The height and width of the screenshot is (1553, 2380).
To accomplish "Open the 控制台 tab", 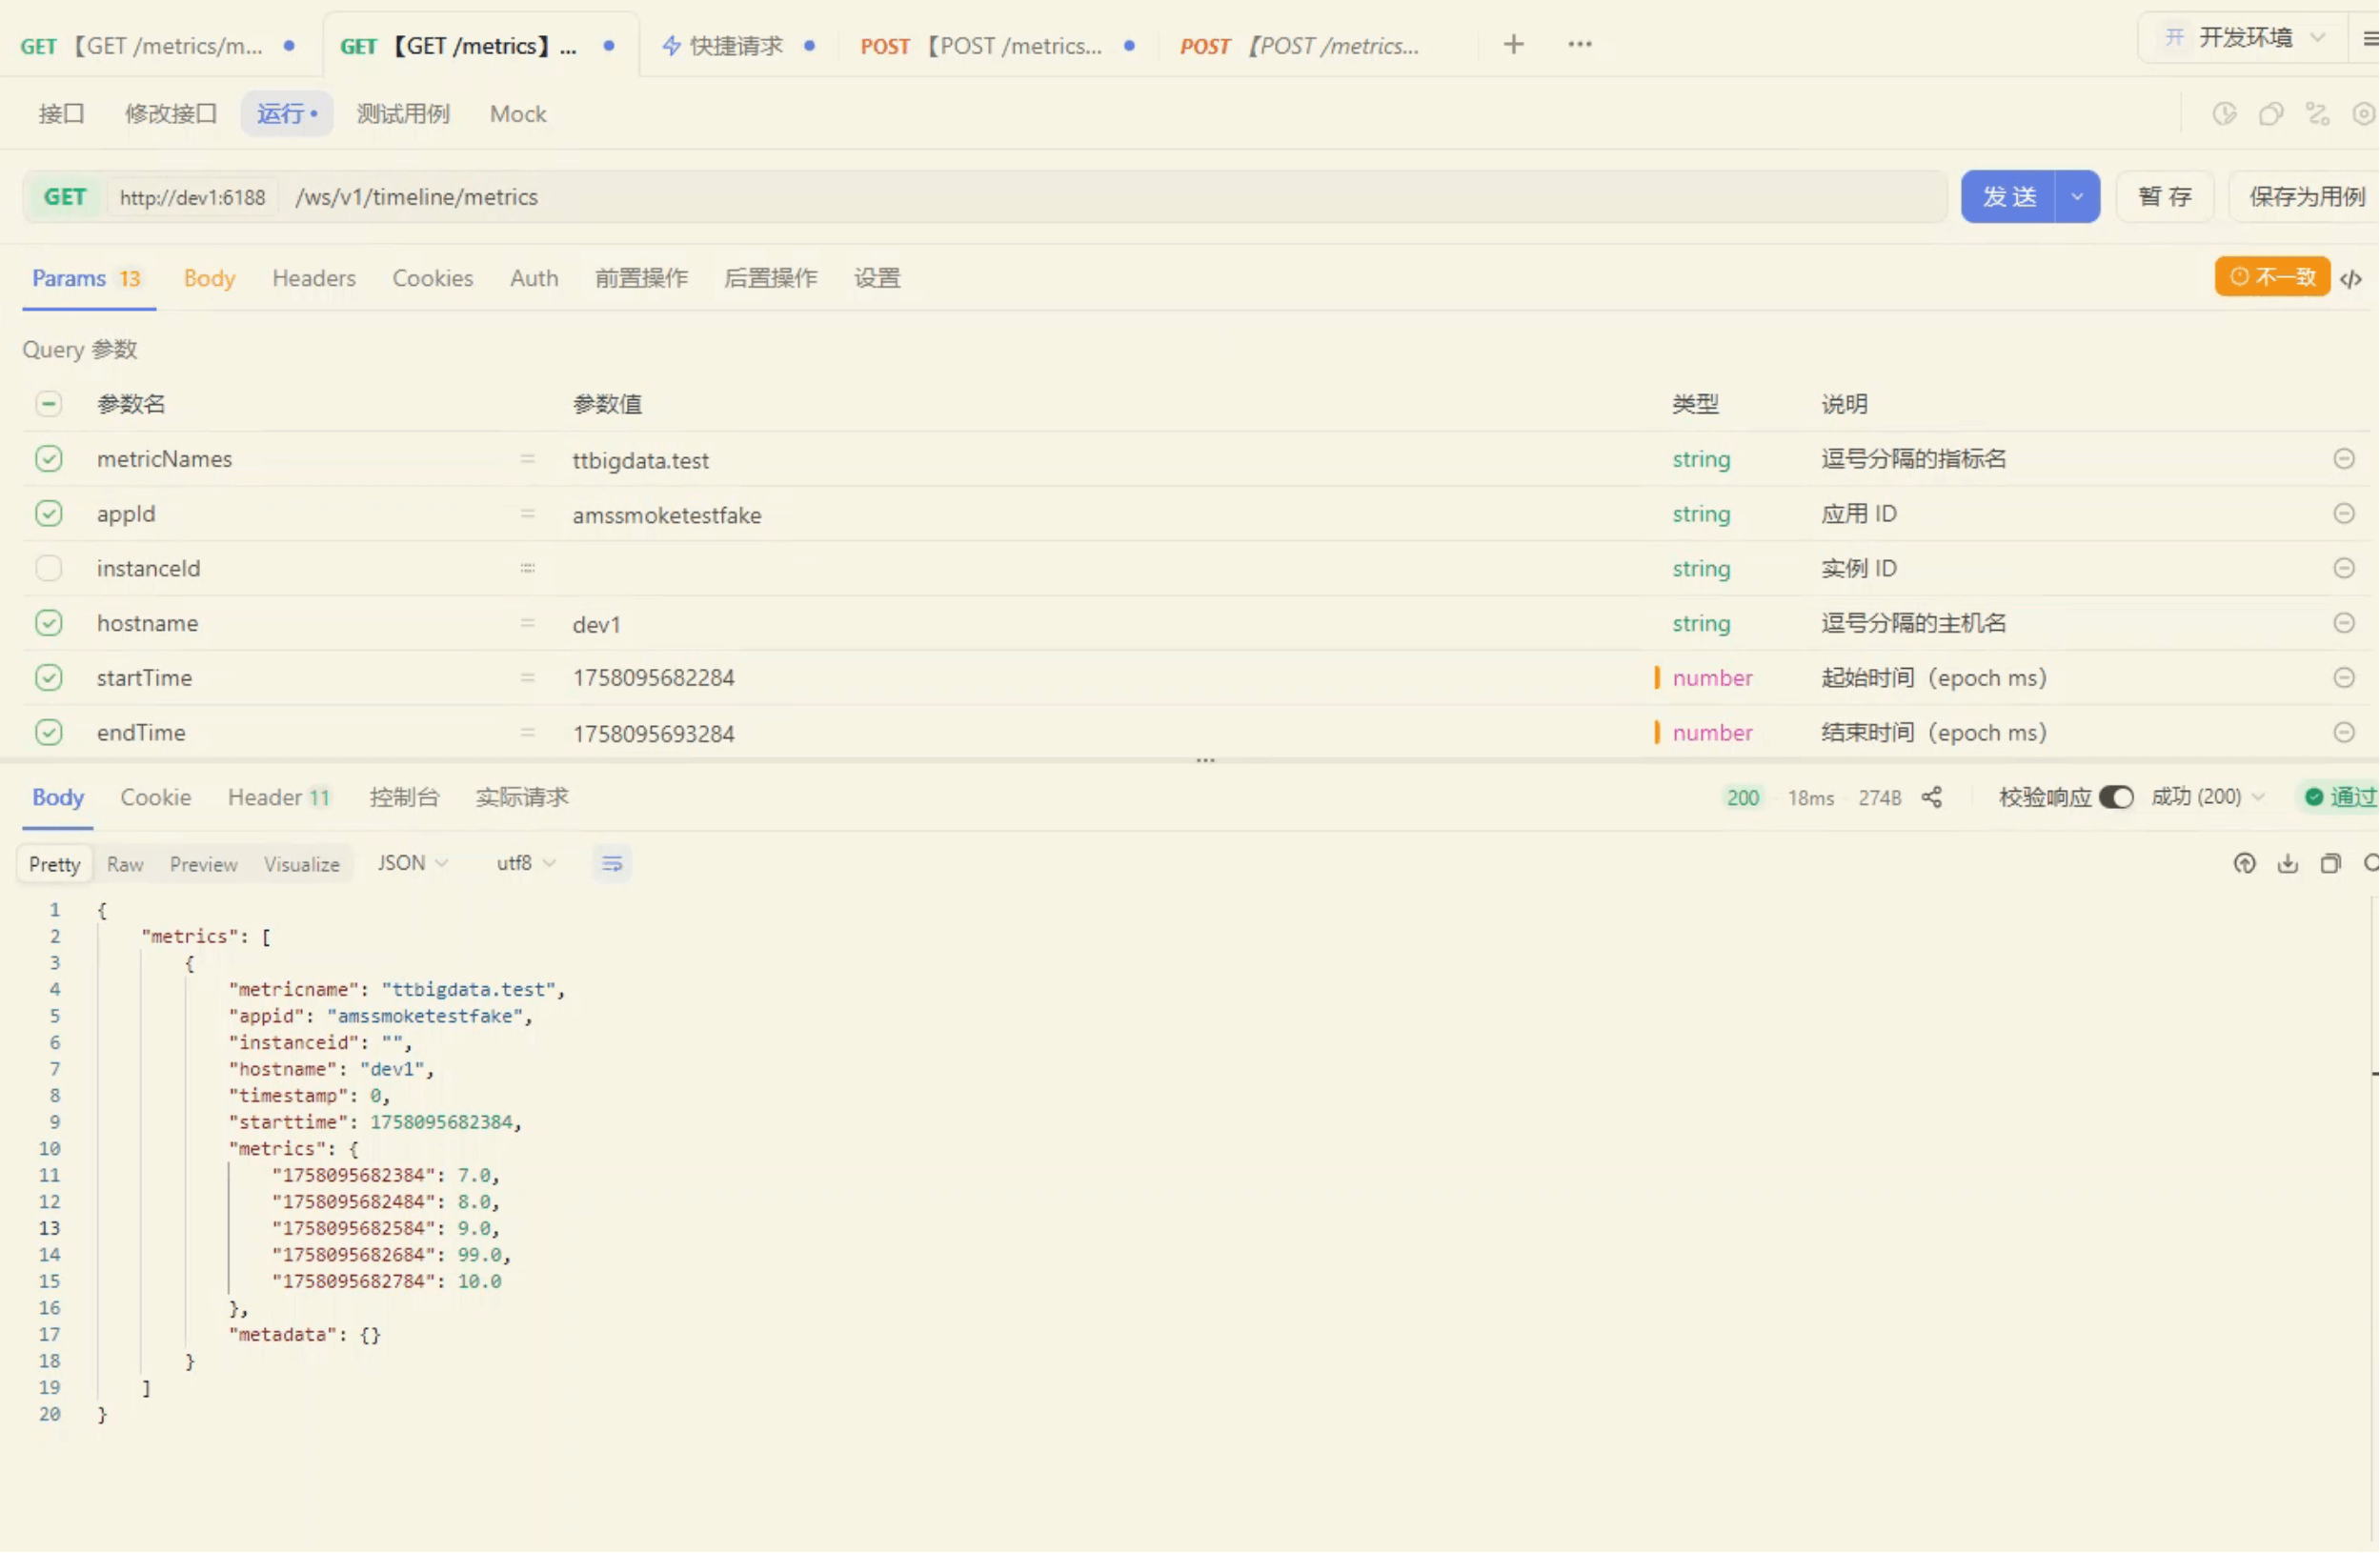I will (404, 797).
